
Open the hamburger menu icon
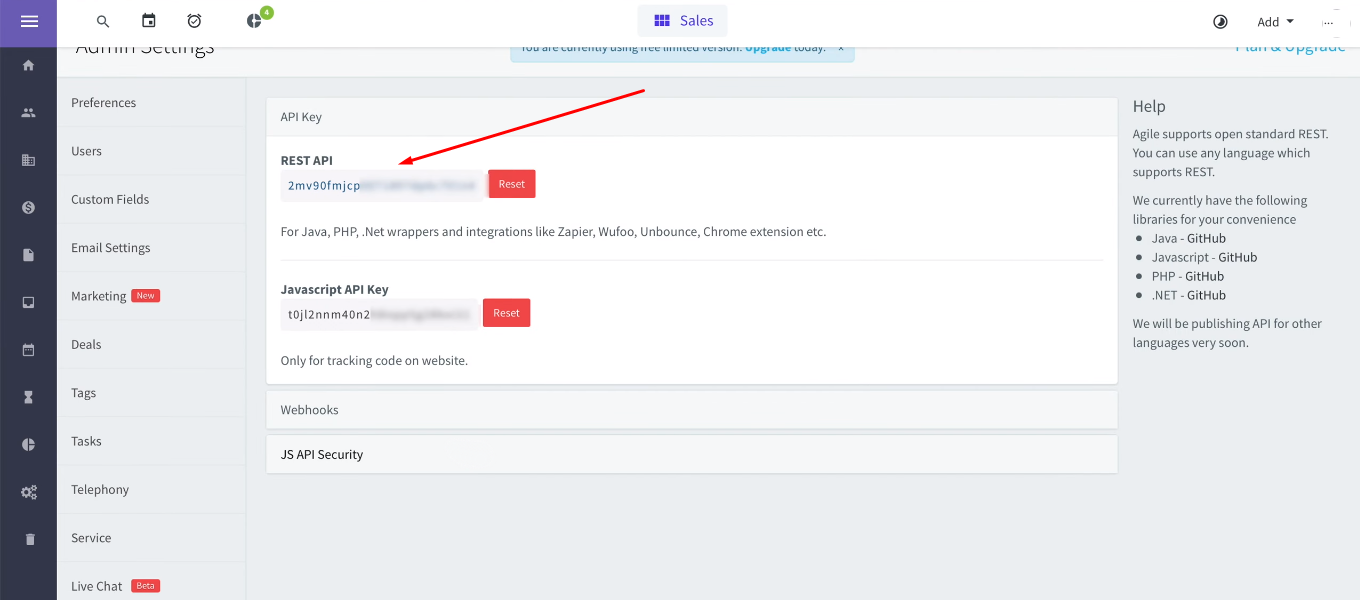coord(28,21)
